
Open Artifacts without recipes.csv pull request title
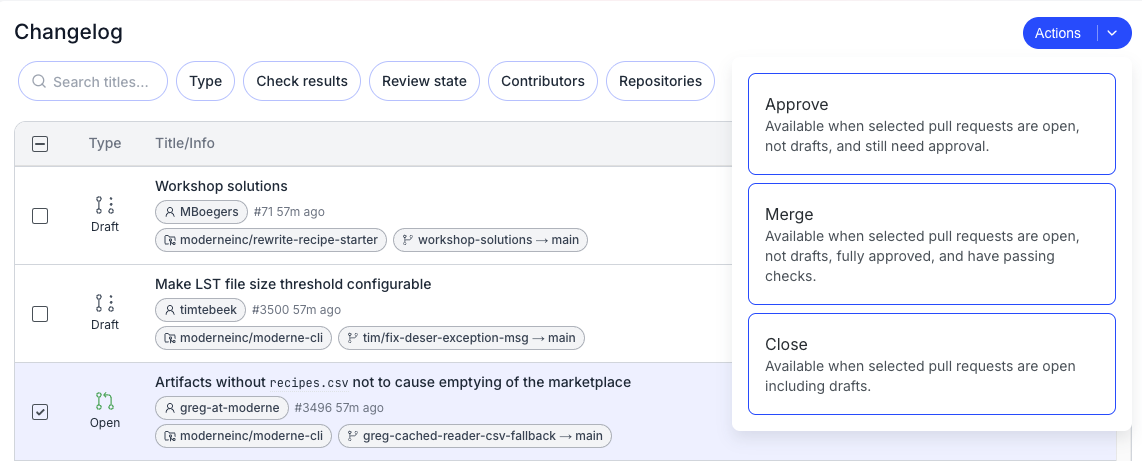[x=393, y=382]
